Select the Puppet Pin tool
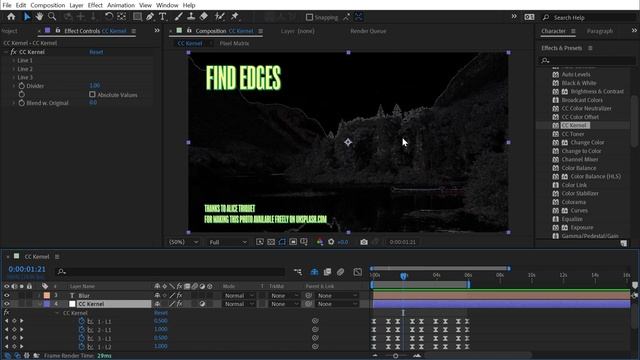The height and width of the screenshot is (360, 640). (235, 17)
